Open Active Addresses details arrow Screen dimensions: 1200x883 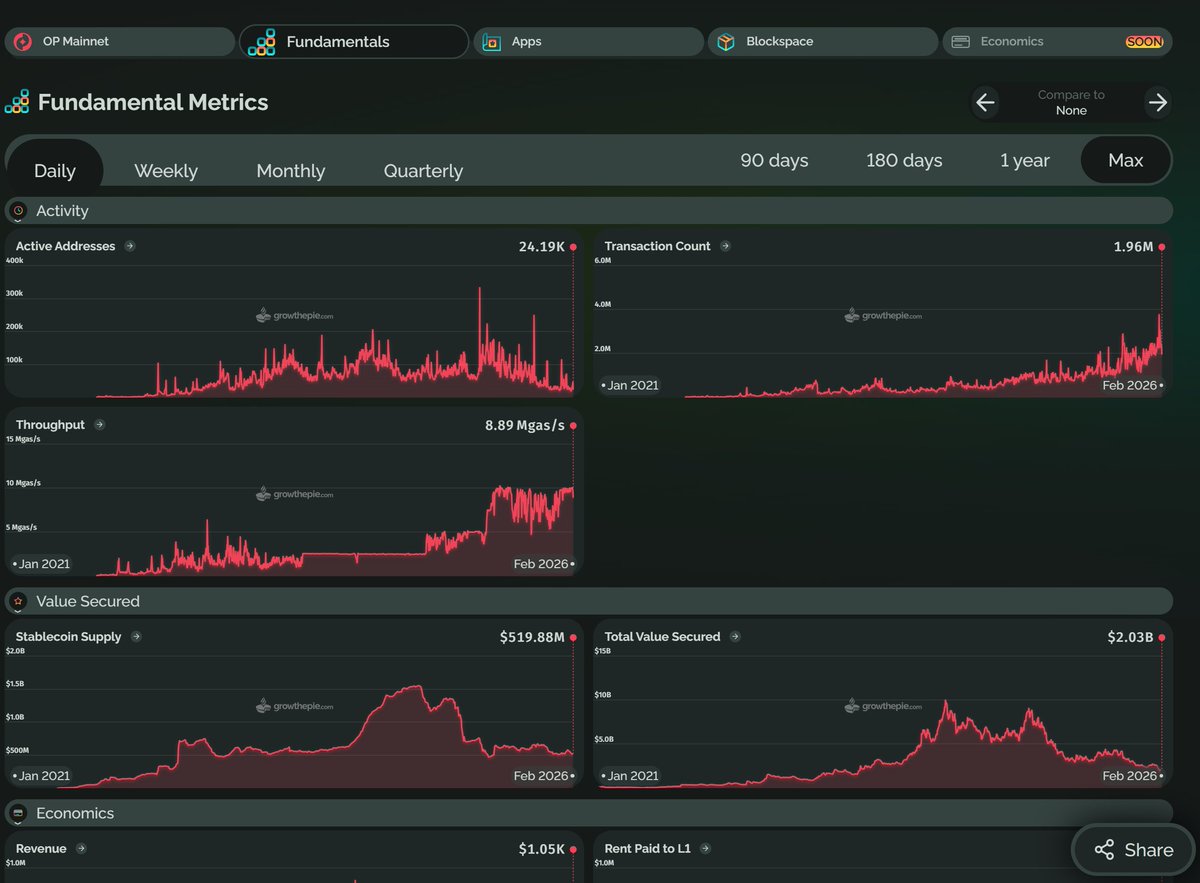tap(130, 246)
